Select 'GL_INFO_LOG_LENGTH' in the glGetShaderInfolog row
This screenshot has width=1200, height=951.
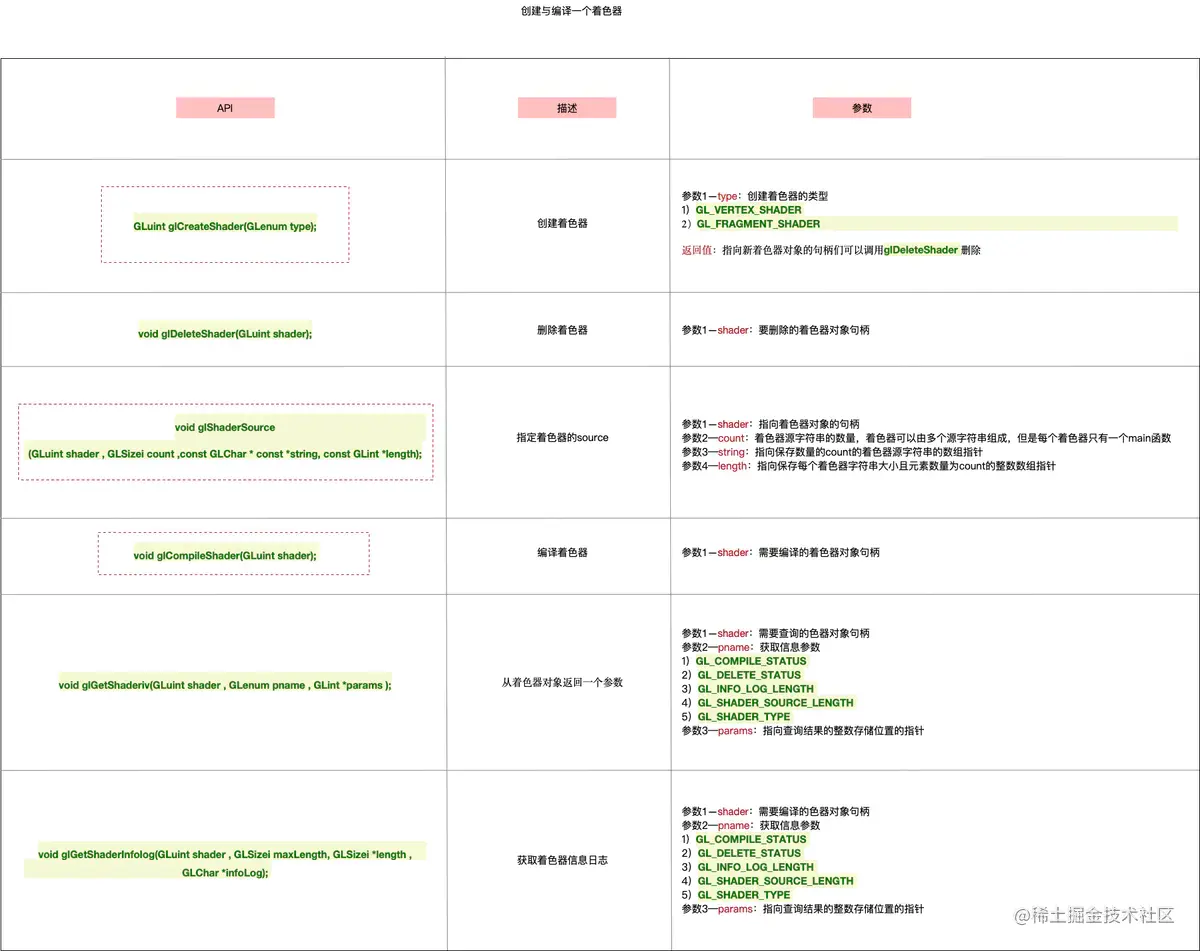[x=756, y=867]
